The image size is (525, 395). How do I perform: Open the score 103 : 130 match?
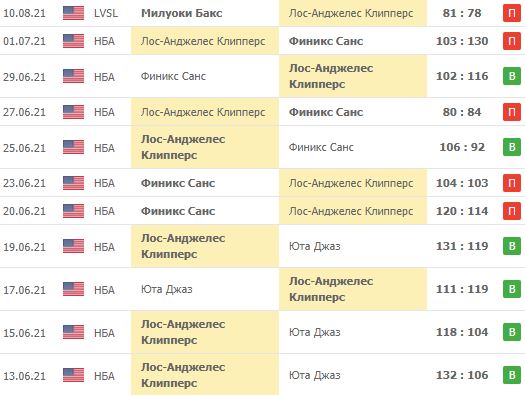pos(462,41)
